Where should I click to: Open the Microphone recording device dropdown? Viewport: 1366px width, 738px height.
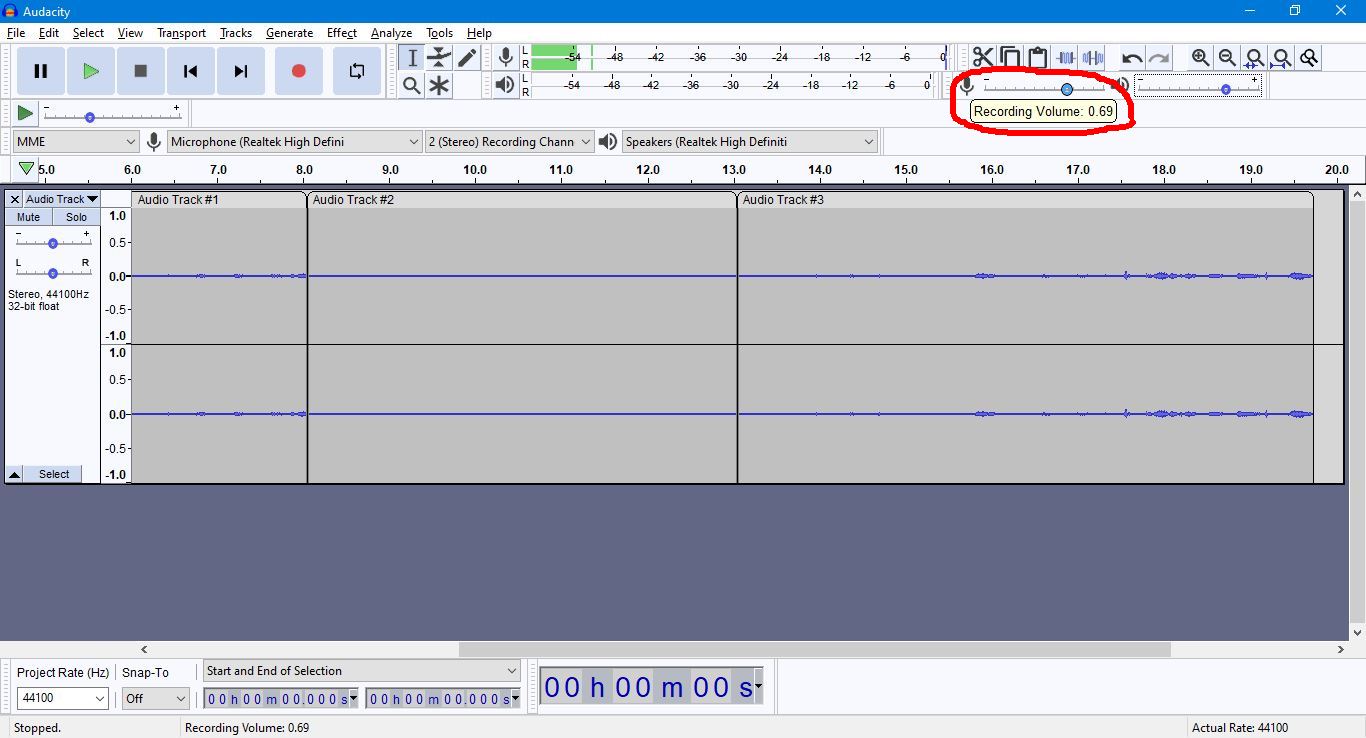click(x=295, y=142)
